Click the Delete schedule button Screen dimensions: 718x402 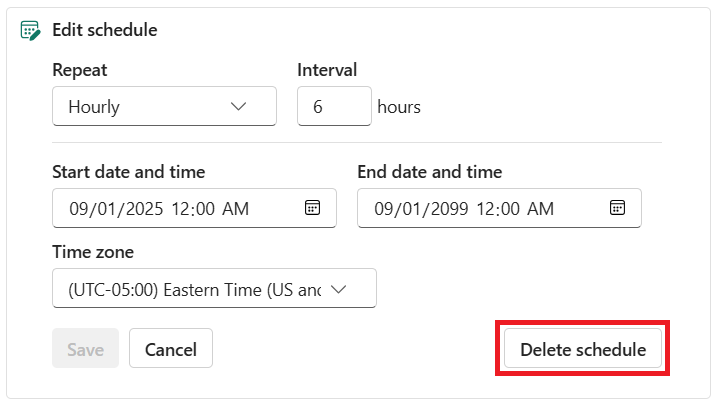[582, 349]
